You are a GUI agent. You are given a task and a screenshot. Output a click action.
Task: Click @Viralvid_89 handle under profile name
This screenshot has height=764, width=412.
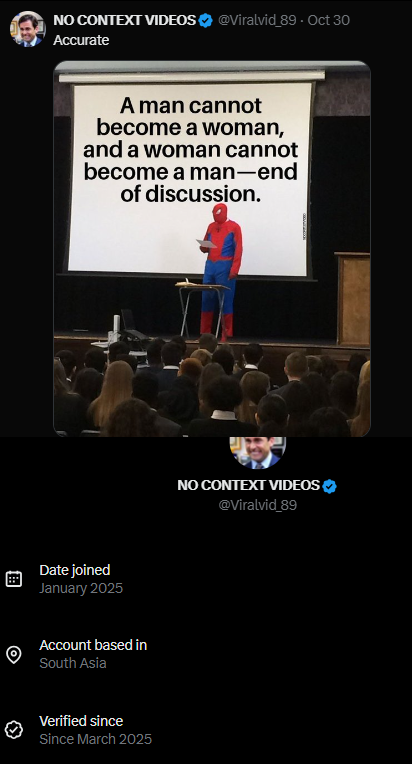(x=258, y=505)
